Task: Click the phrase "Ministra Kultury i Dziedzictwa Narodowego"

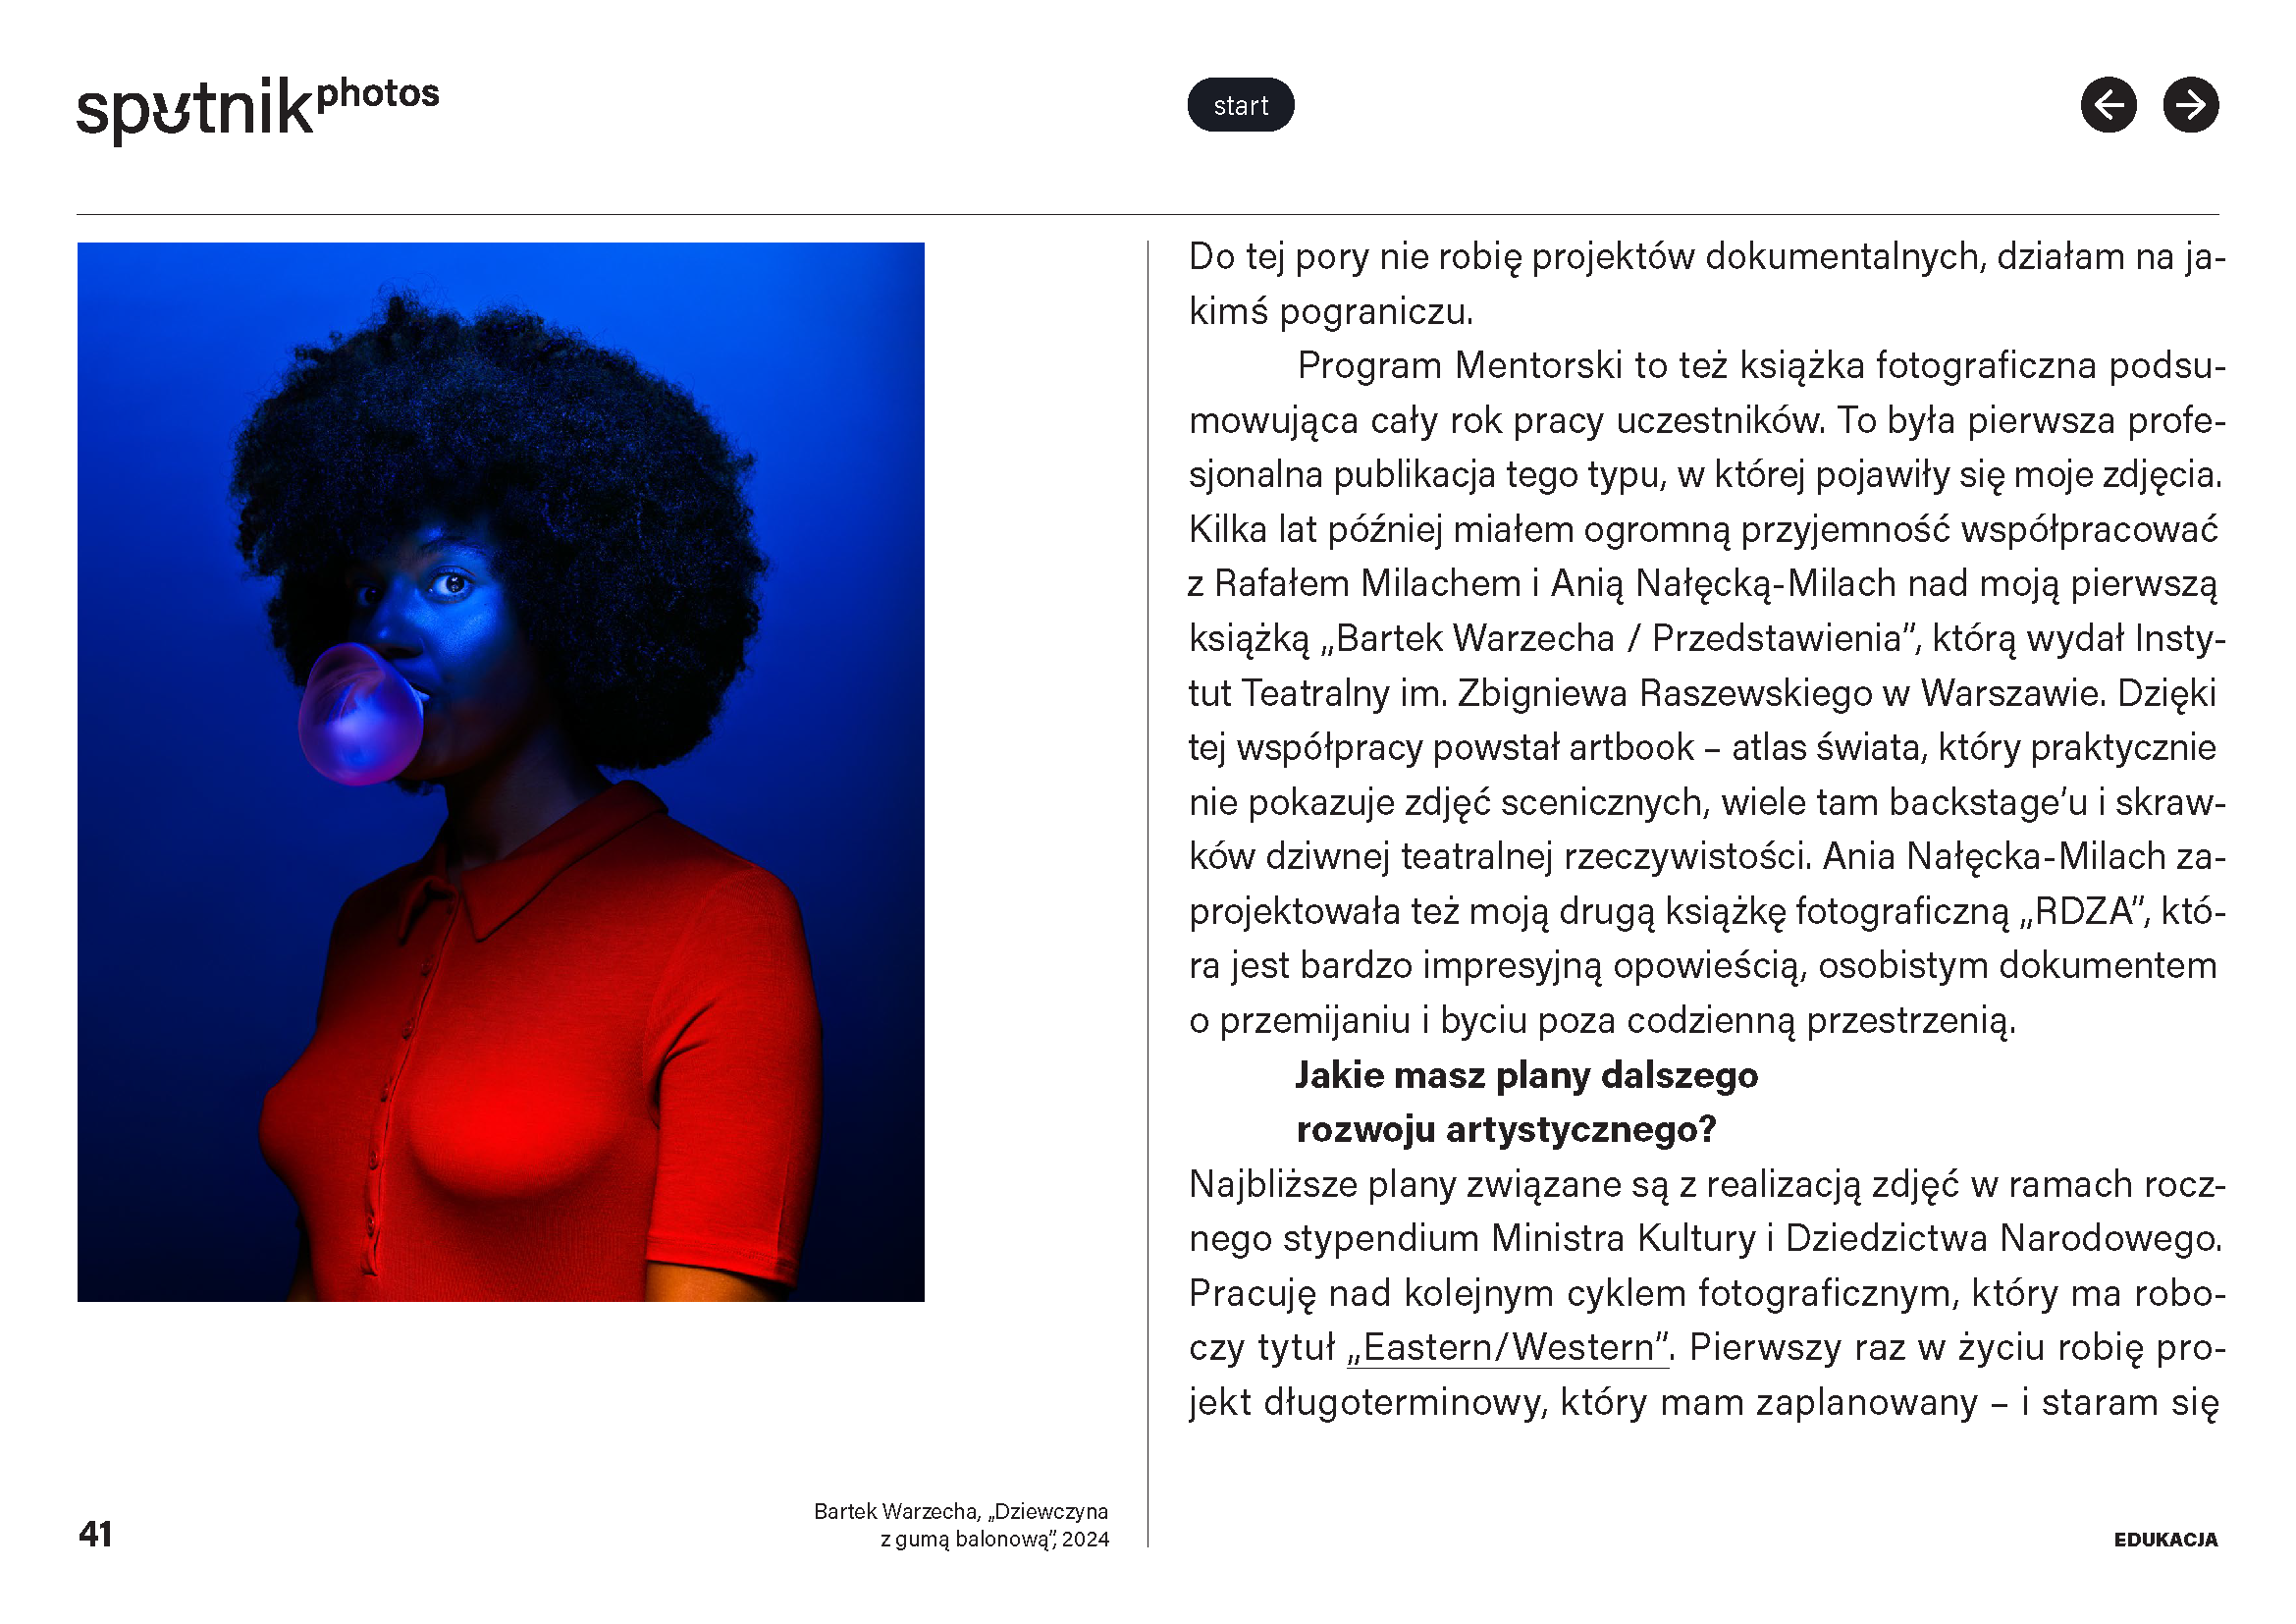Action: pyautogui.click(x=1855, y=1238)
